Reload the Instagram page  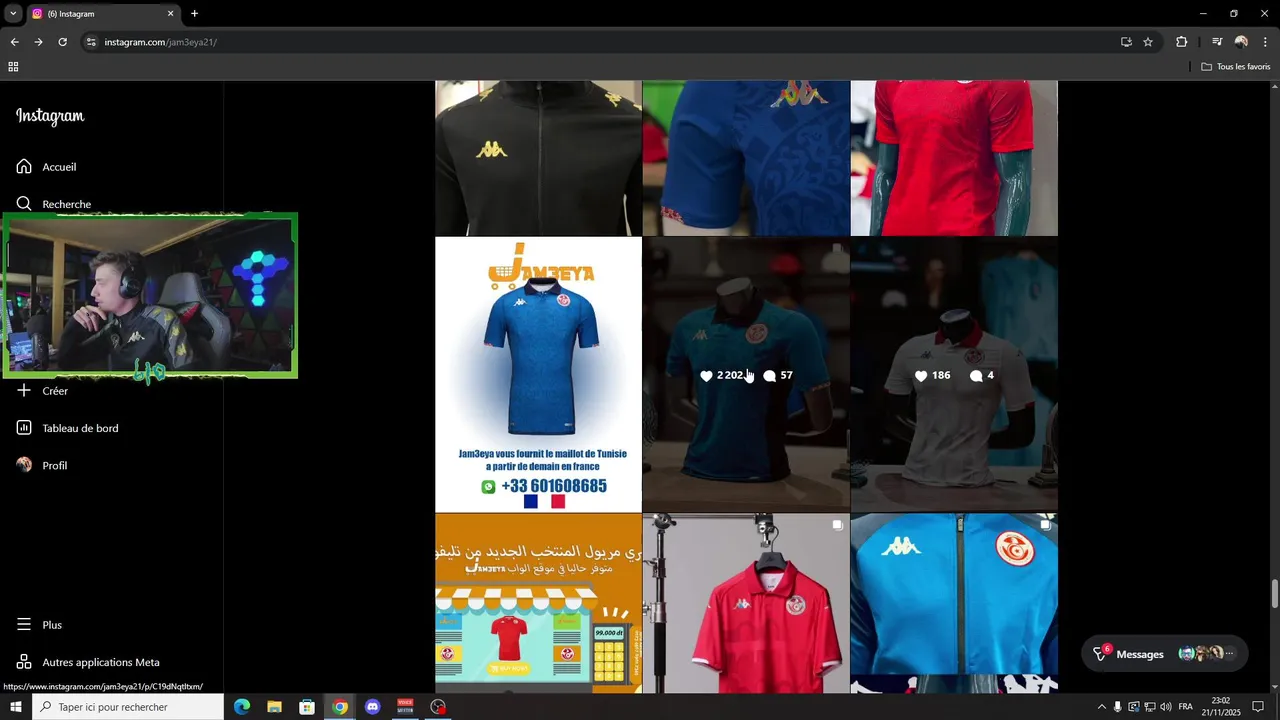62,42
